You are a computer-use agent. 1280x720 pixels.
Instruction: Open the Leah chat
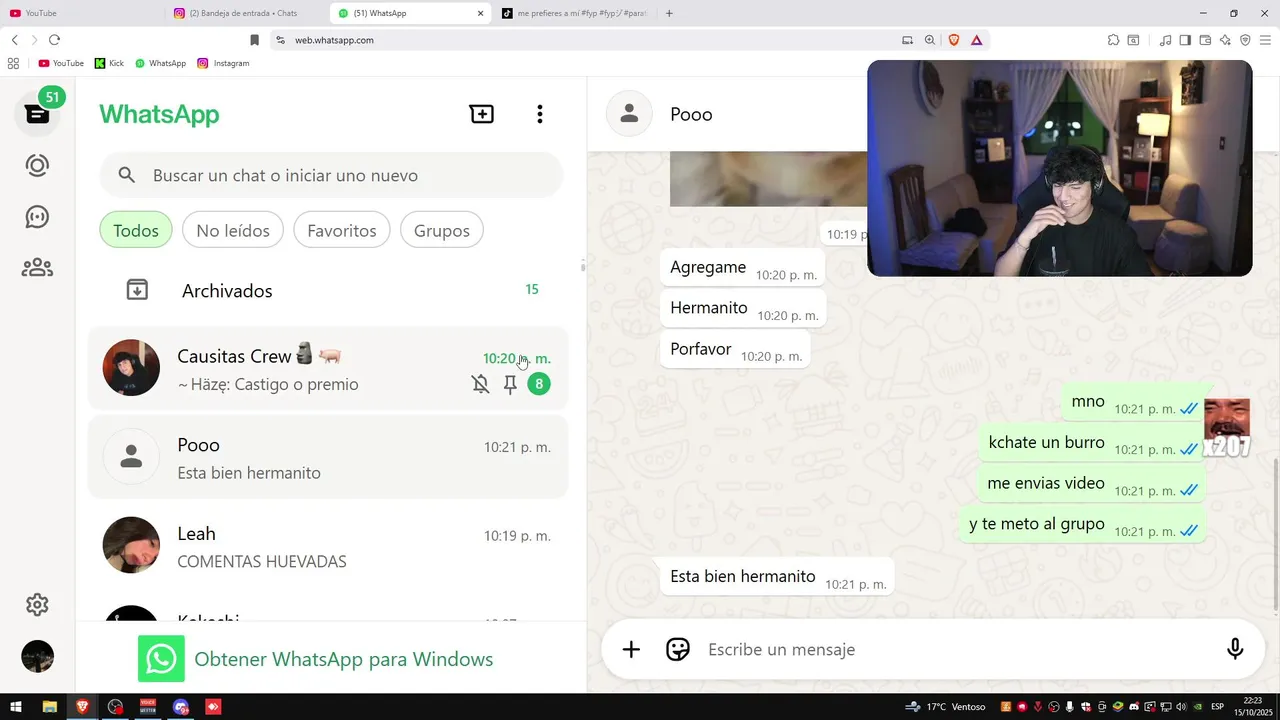(x=328, y=546)
